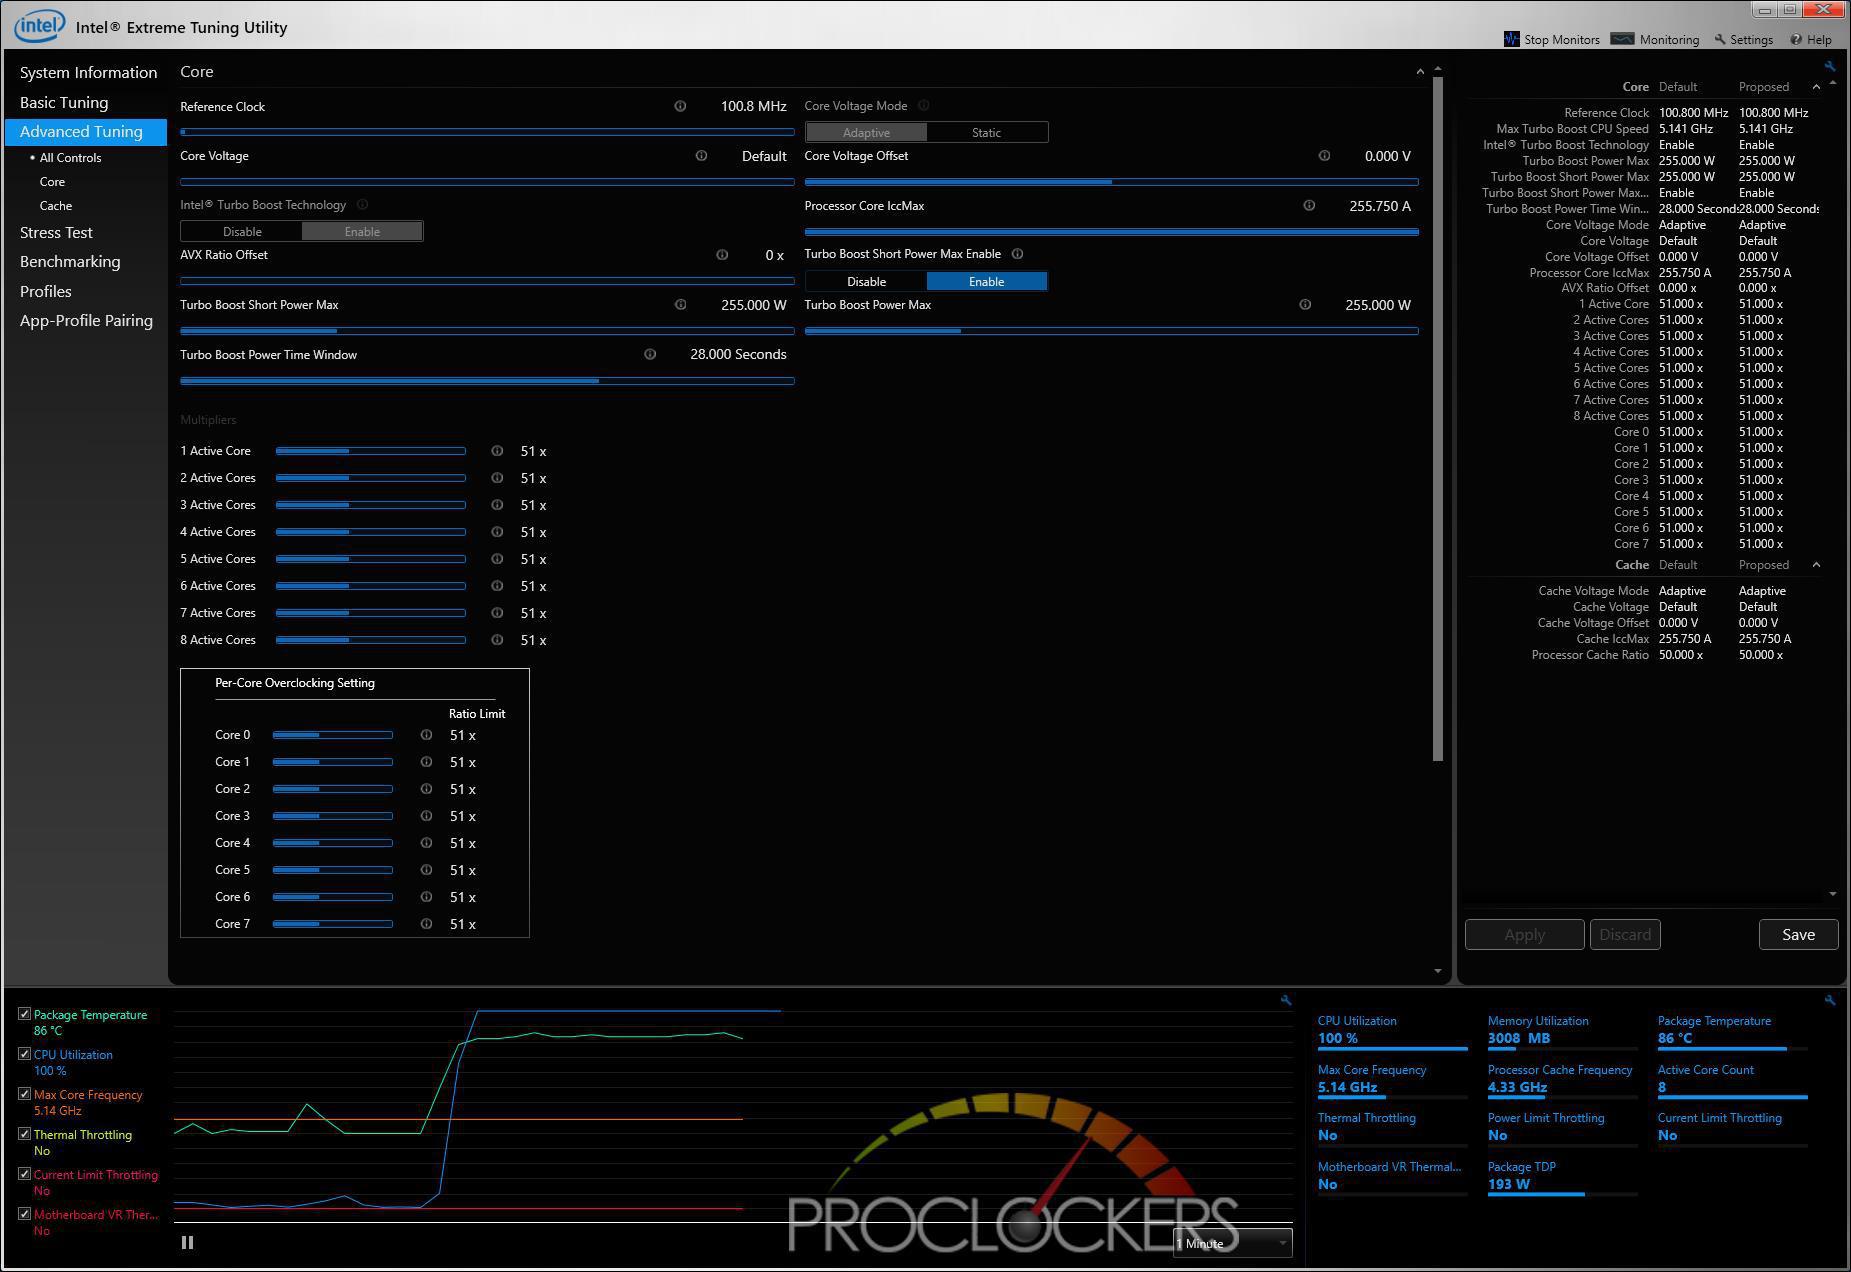Collapse Core group in proposed settings
Viewport: 1851px width, 1272px height.
click(1816, 87)
